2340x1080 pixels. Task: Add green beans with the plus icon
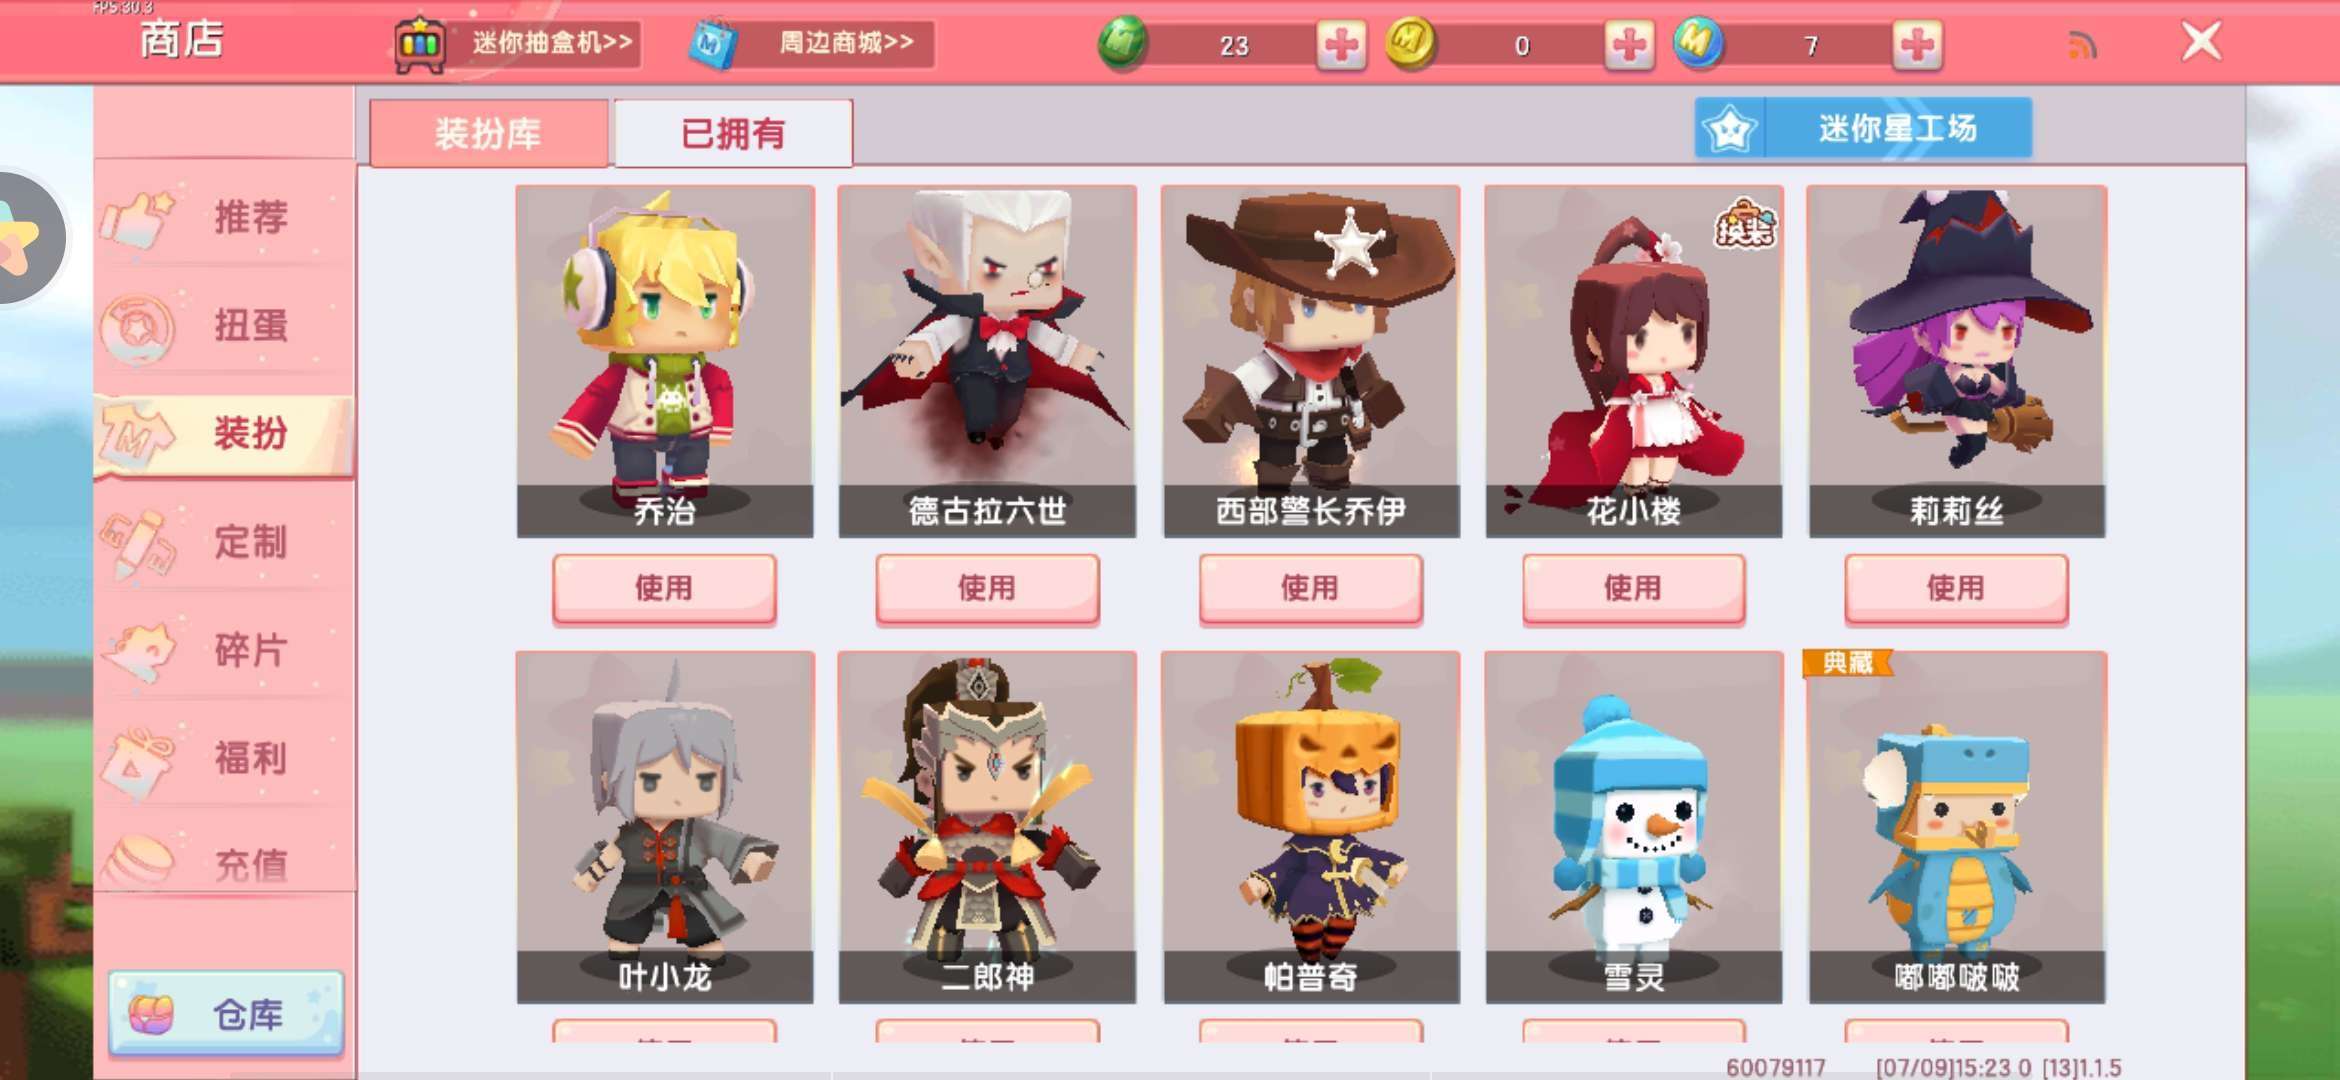[x=1340, y=45]
